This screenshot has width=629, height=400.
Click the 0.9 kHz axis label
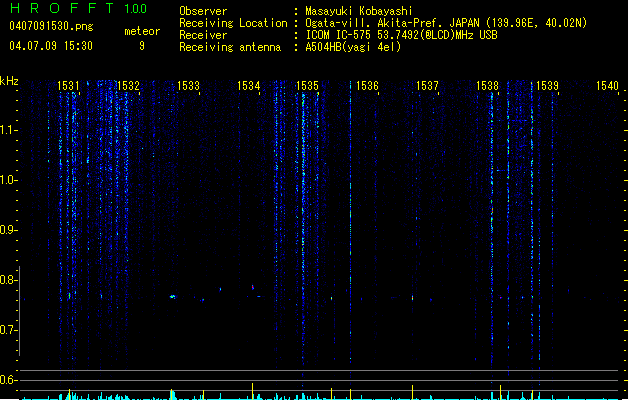8,230
